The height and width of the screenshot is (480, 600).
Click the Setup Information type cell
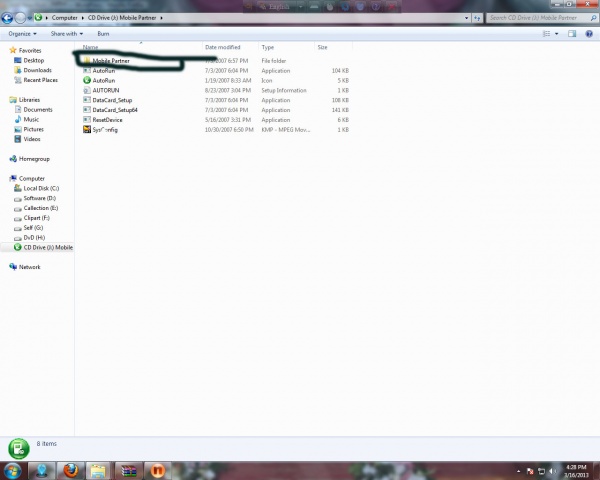click(284, 90)
